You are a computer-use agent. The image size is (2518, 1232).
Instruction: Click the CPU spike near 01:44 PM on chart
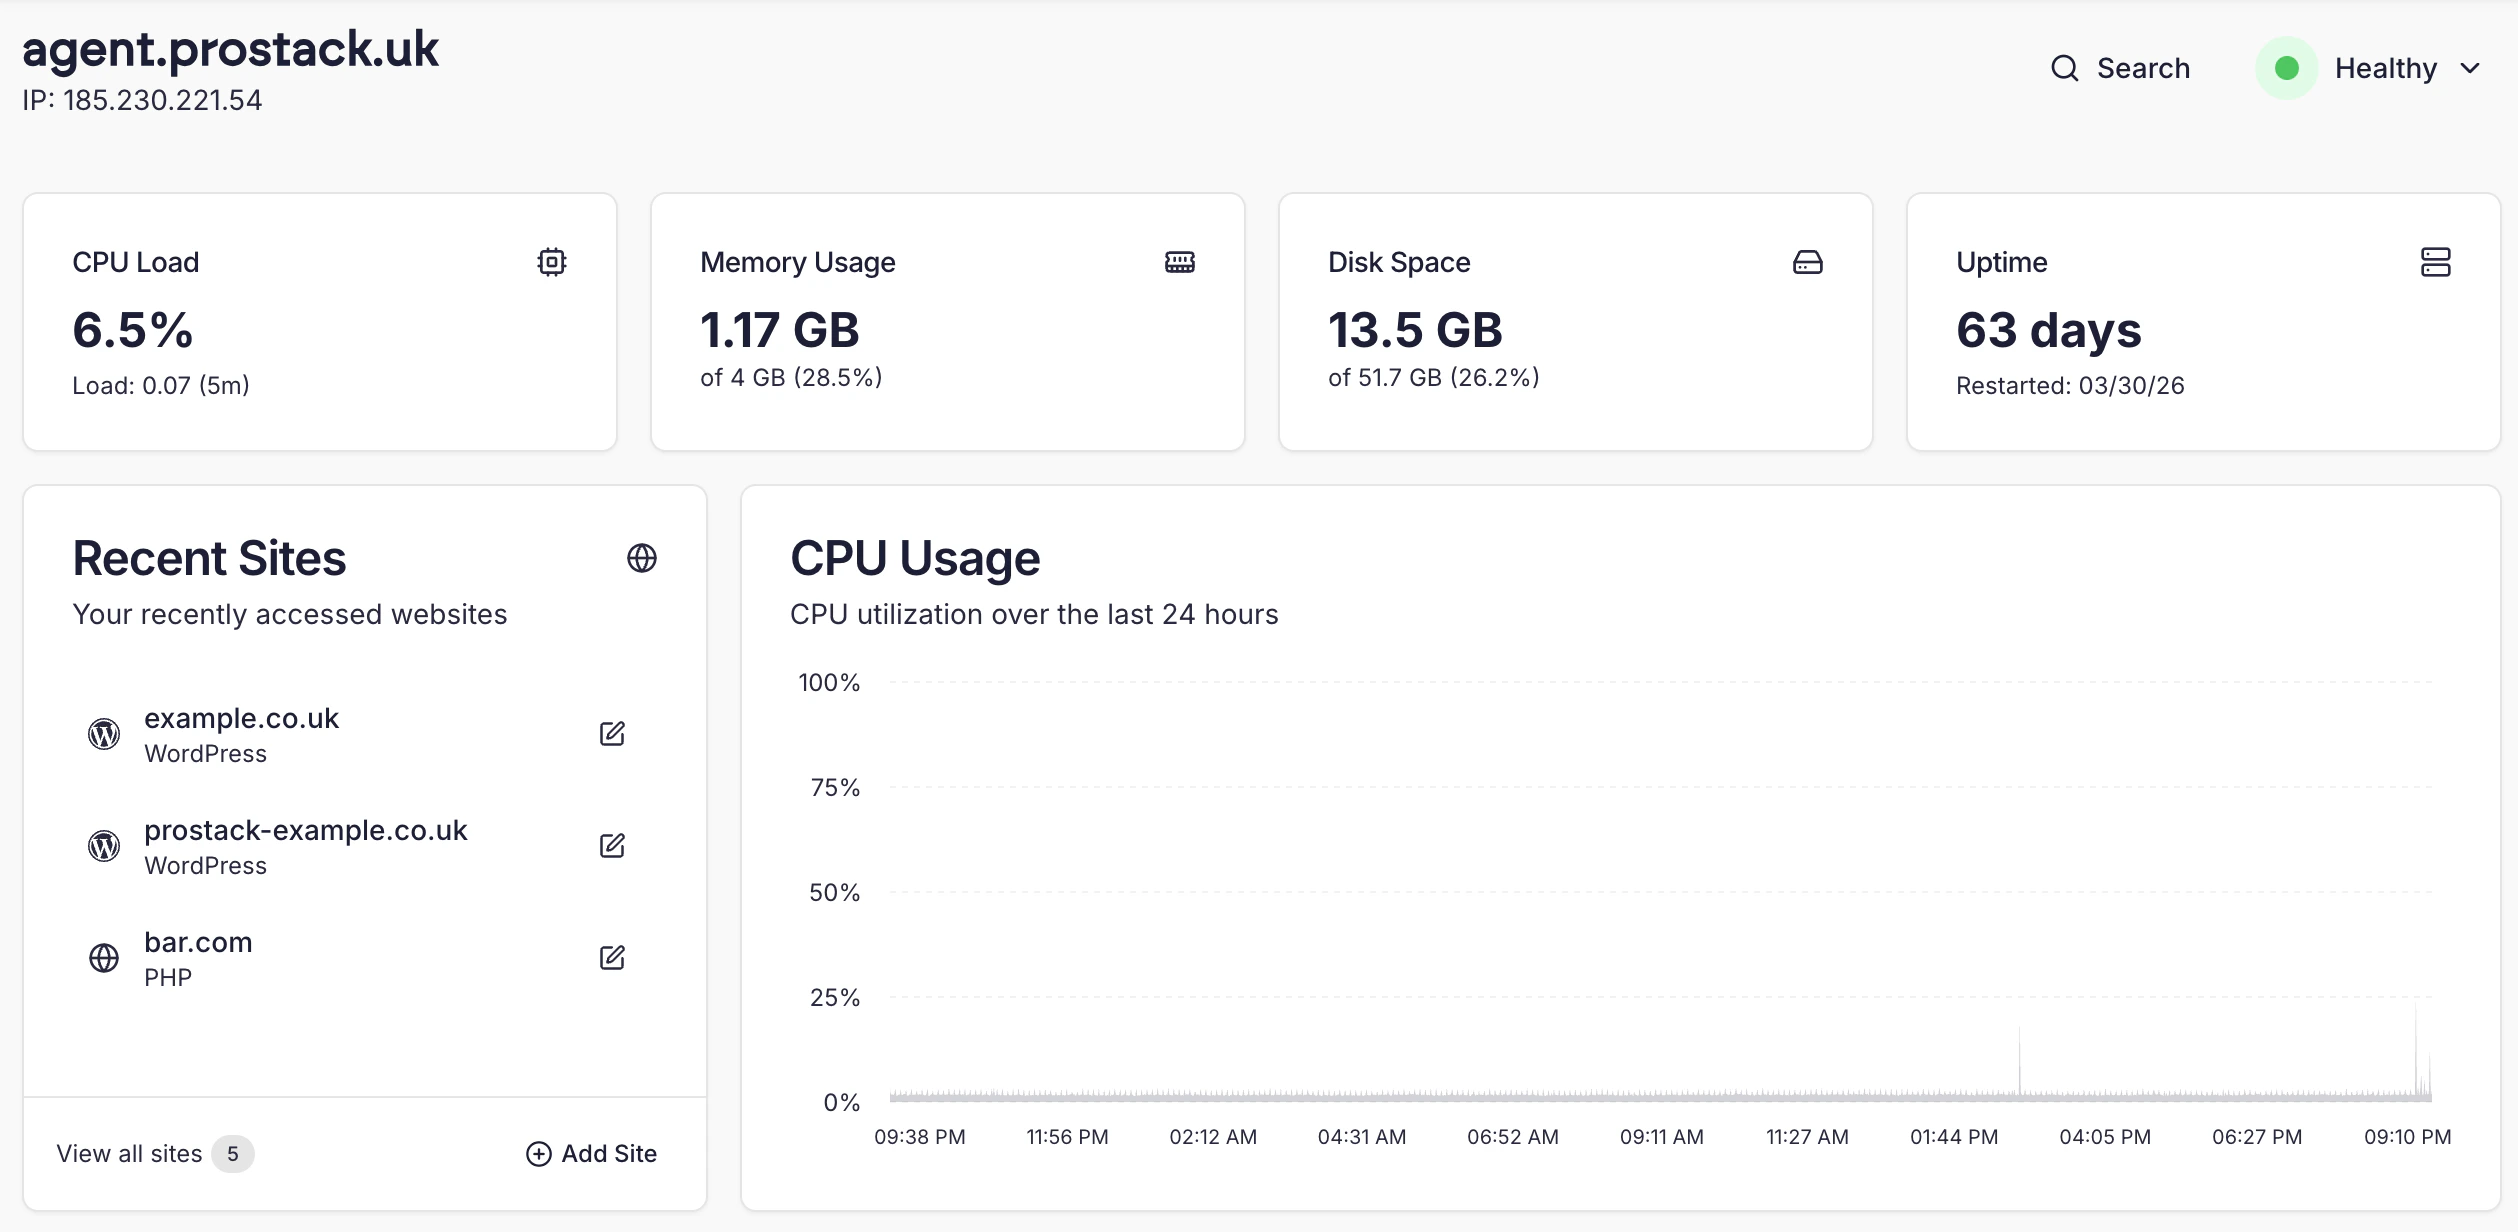tap(2019, 1062)
